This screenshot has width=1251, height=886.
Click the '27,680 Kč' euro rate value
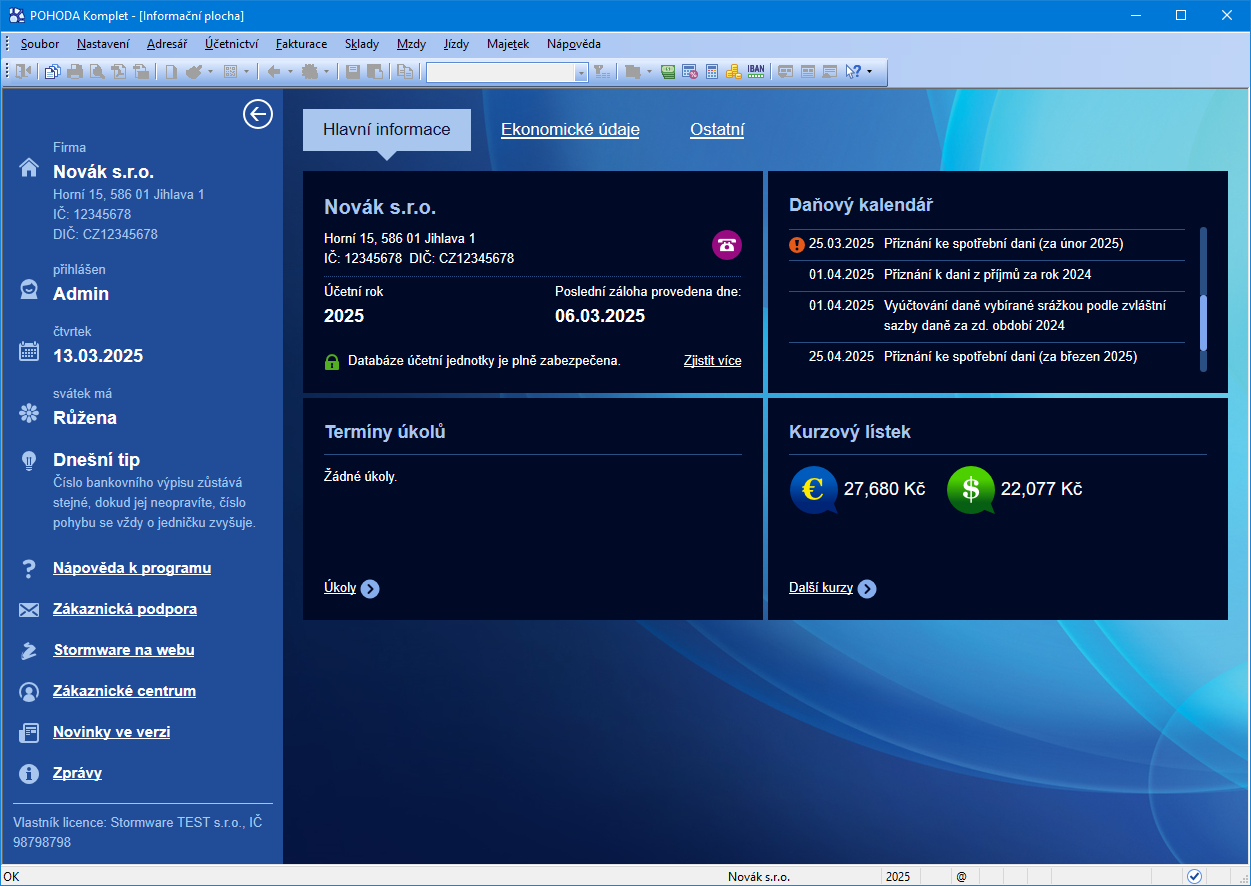tap(885, 489)
